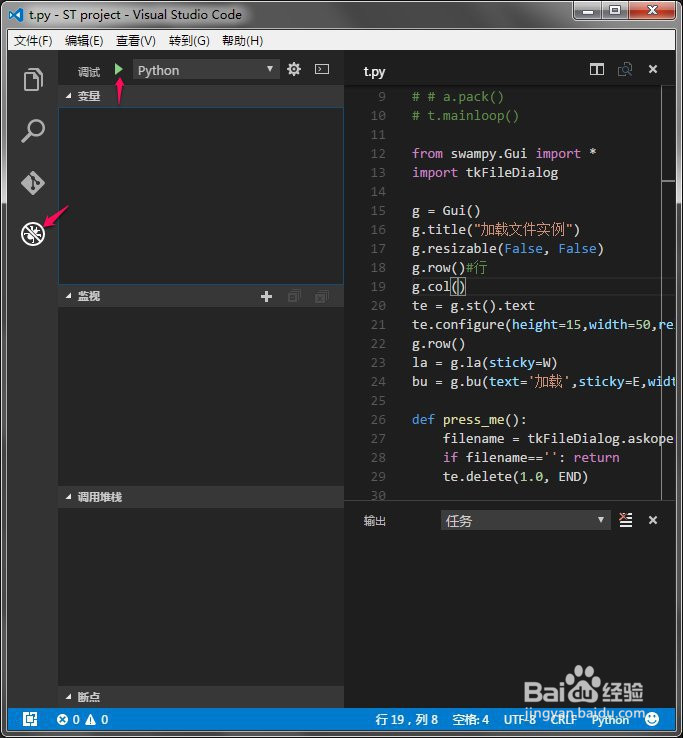The height and width of the screenshot is (738, 683).
Task: Click the 调试 label in debug toolbar
Action: 89,72
